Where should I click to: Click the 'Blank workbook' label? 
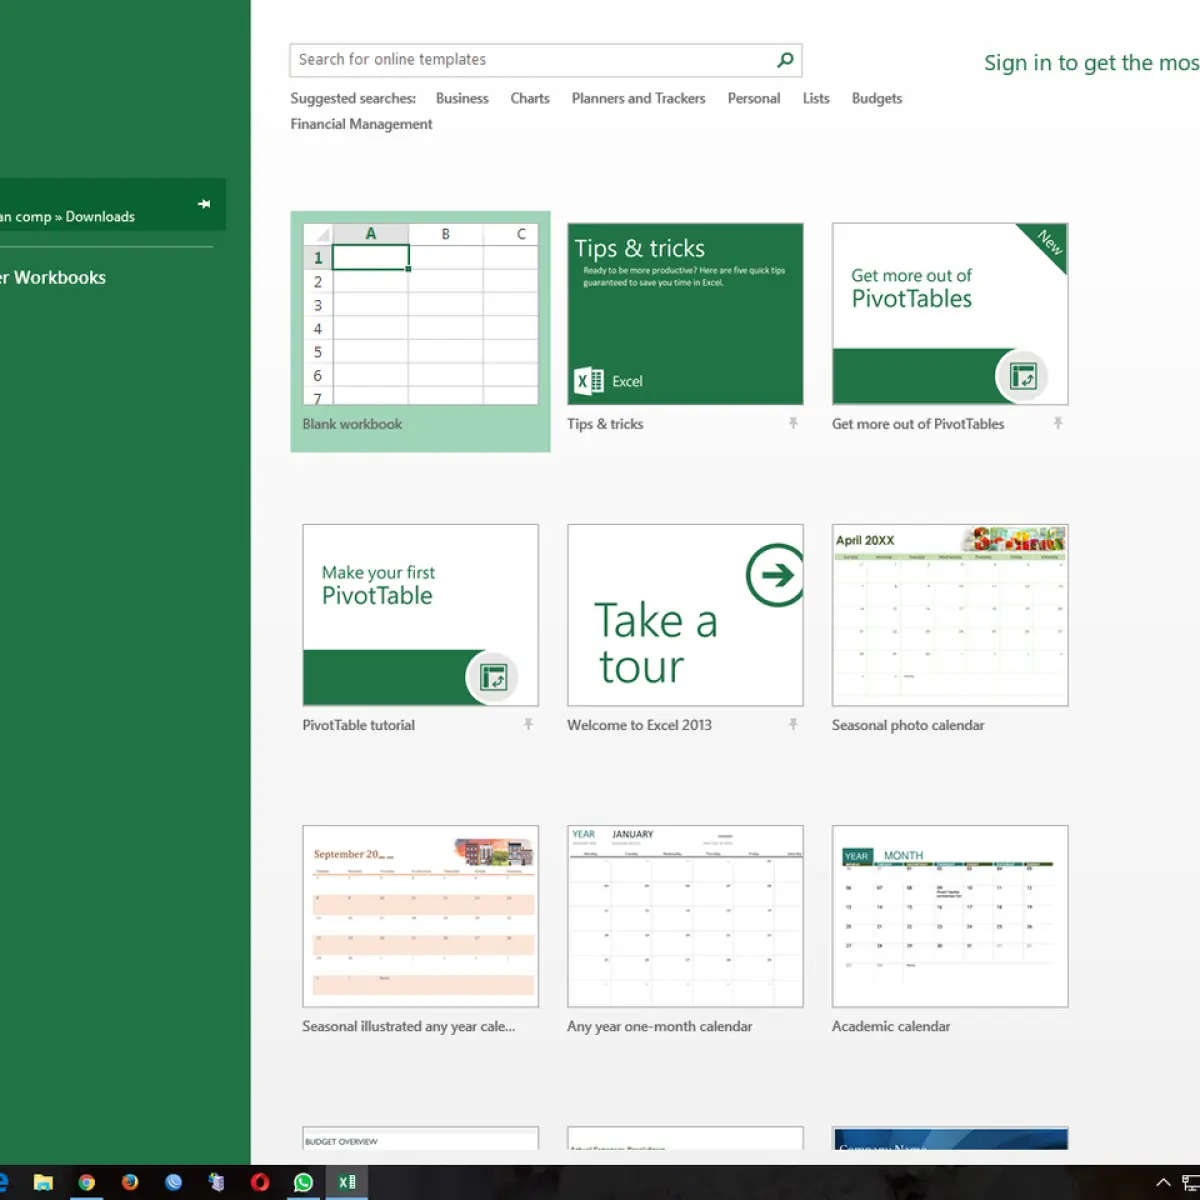[x=352, y=424]
